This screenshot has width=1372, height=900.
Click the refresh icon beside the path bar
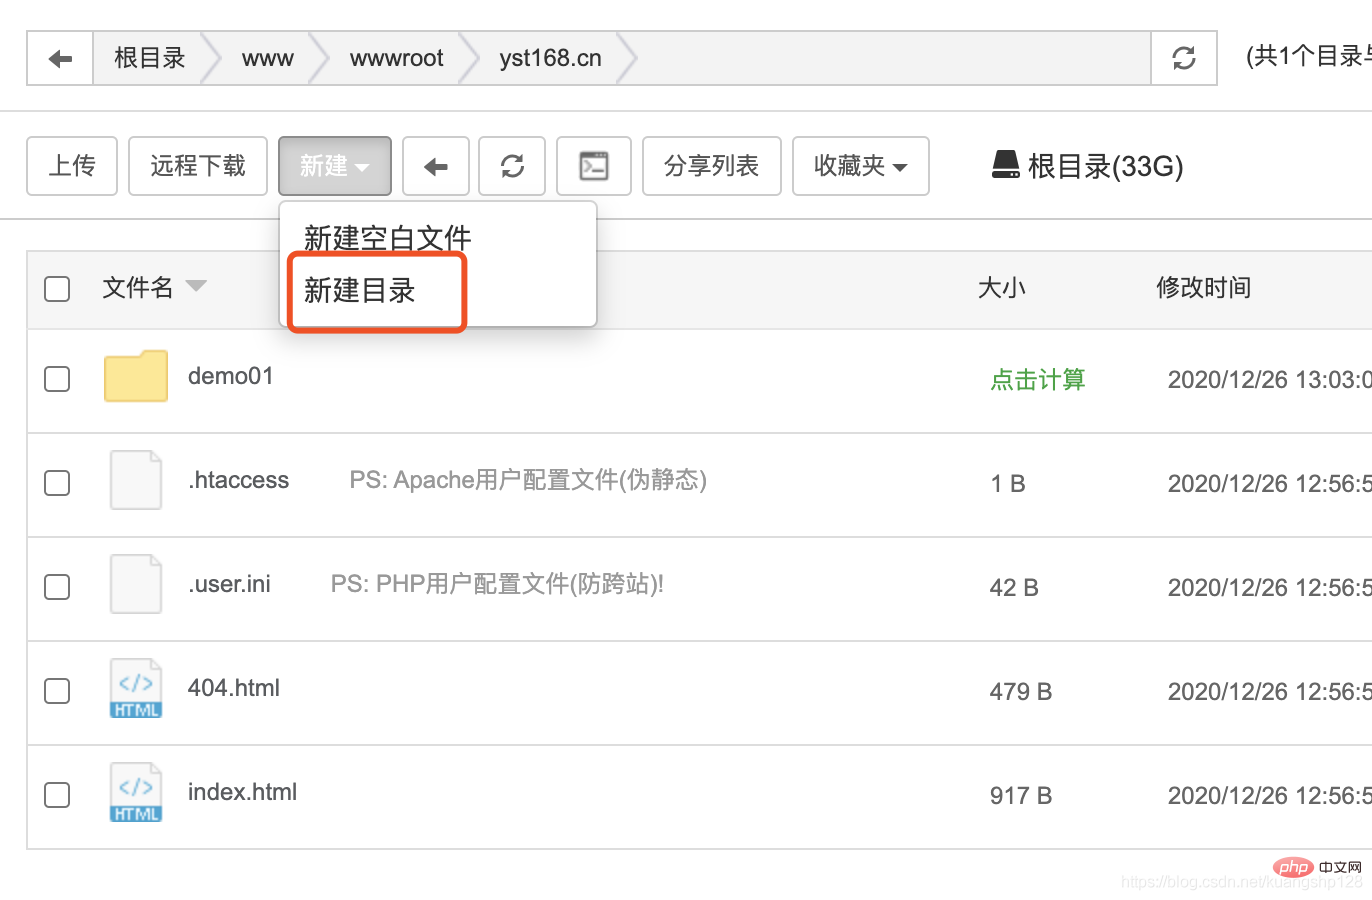tap(1184, 58)
